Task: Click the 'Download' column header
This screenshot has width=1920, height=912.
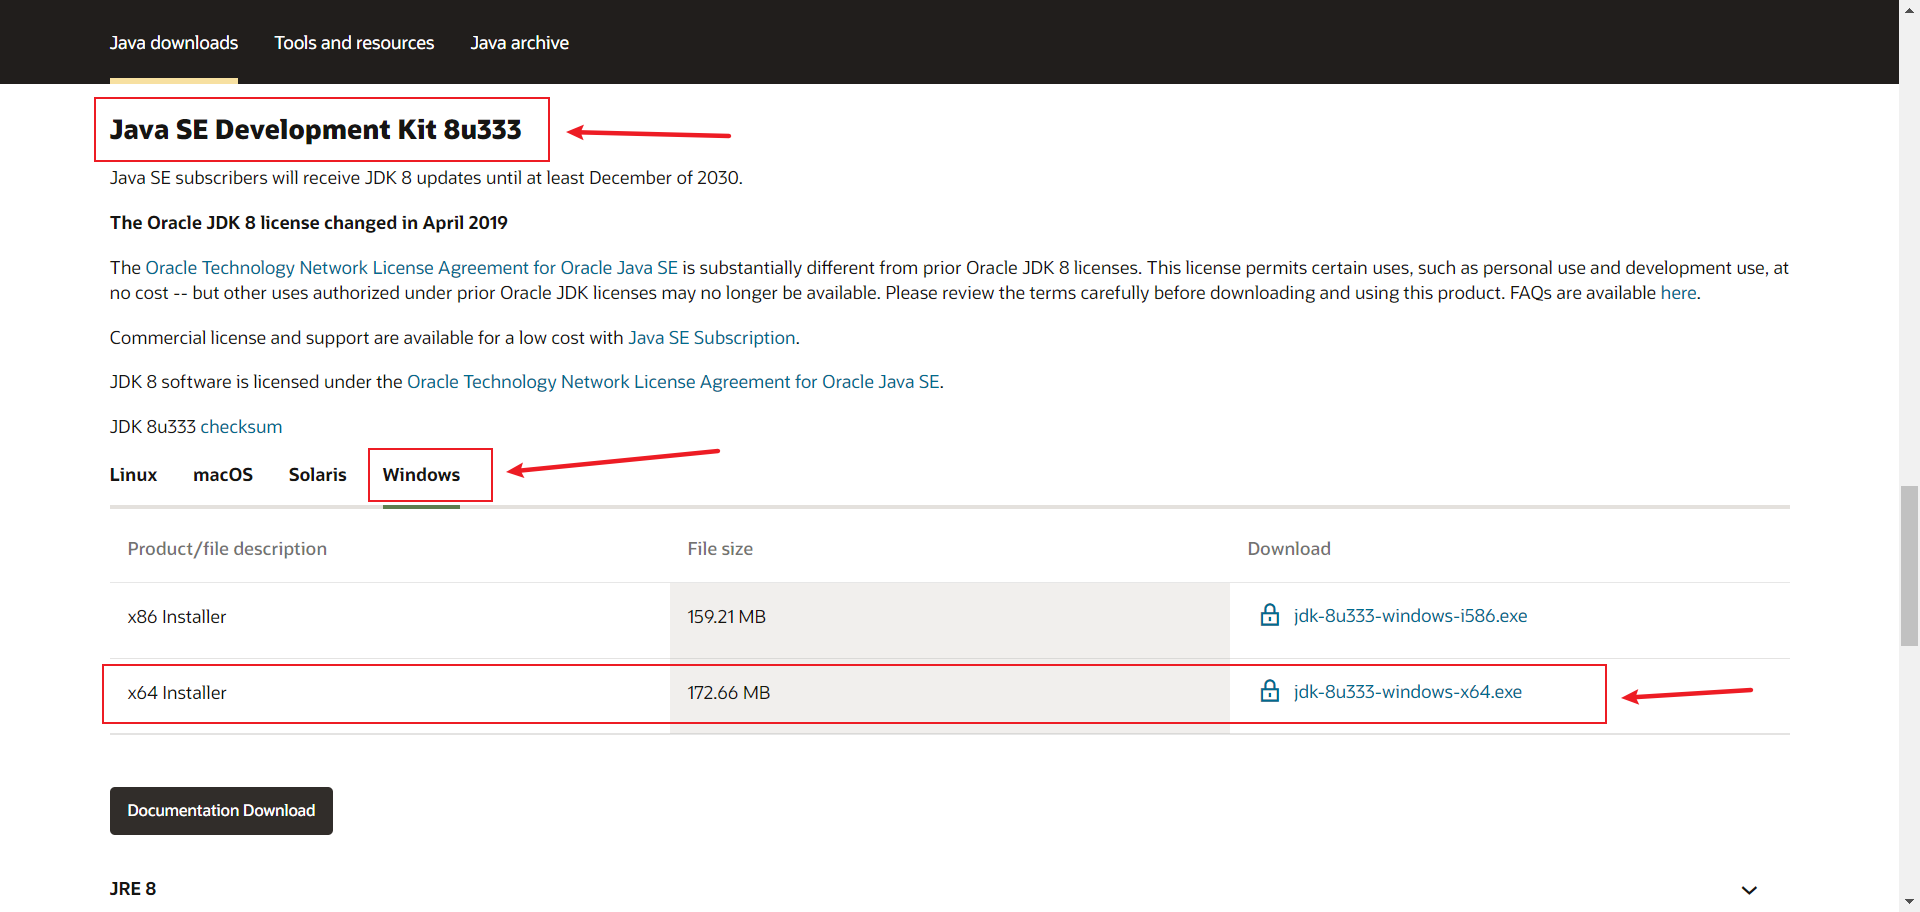Action: (1289, 549)
